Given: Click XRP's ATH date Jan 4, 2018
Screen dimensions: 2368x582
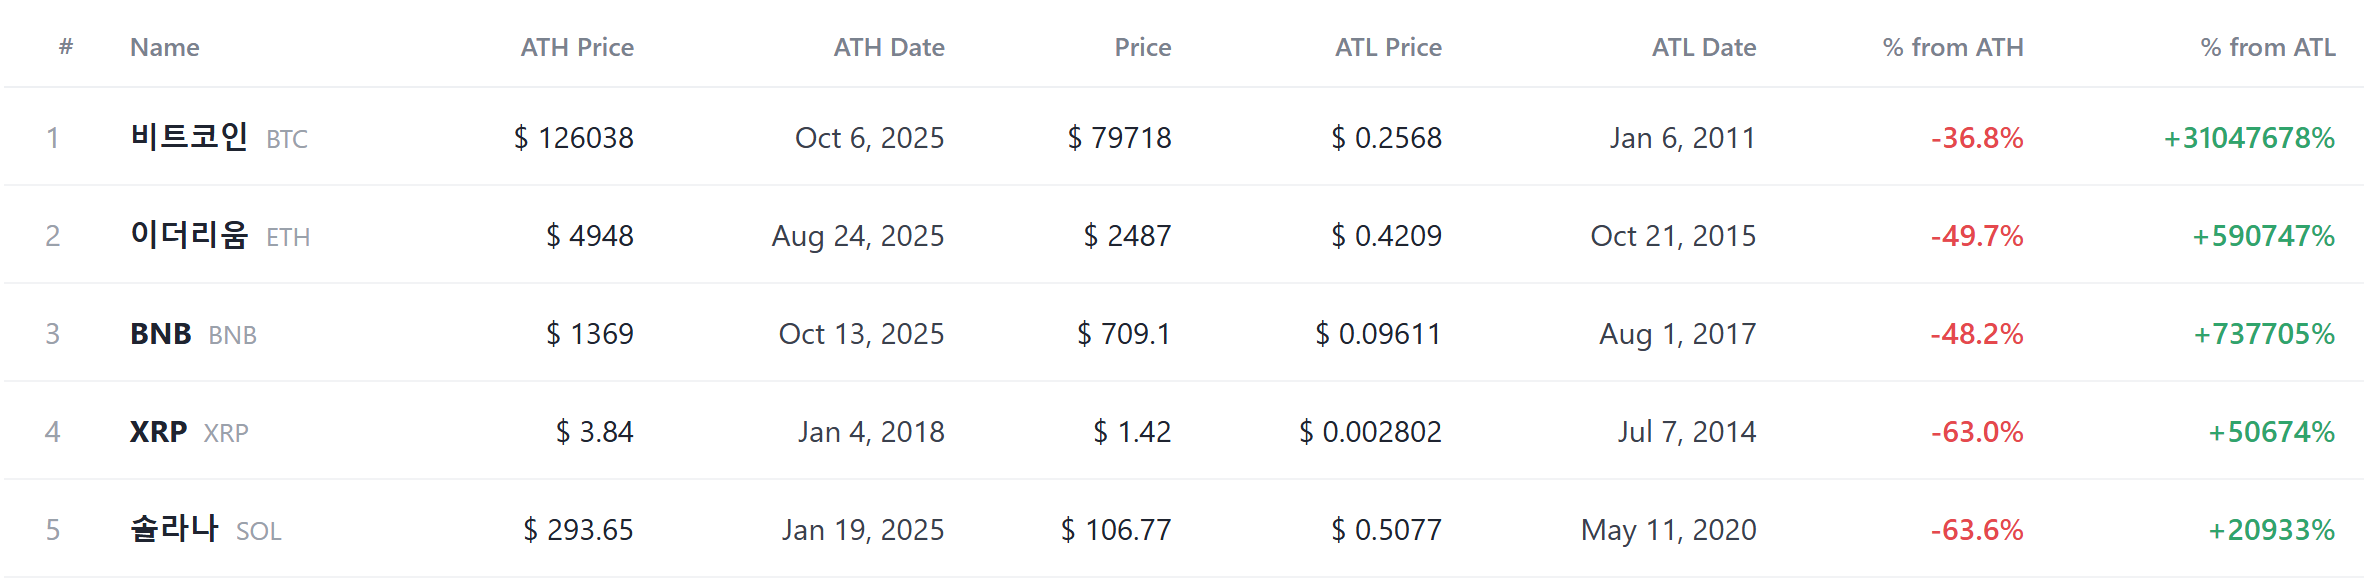Looking at the screenshot, I should pyautogui.click(x=871, y=431).
